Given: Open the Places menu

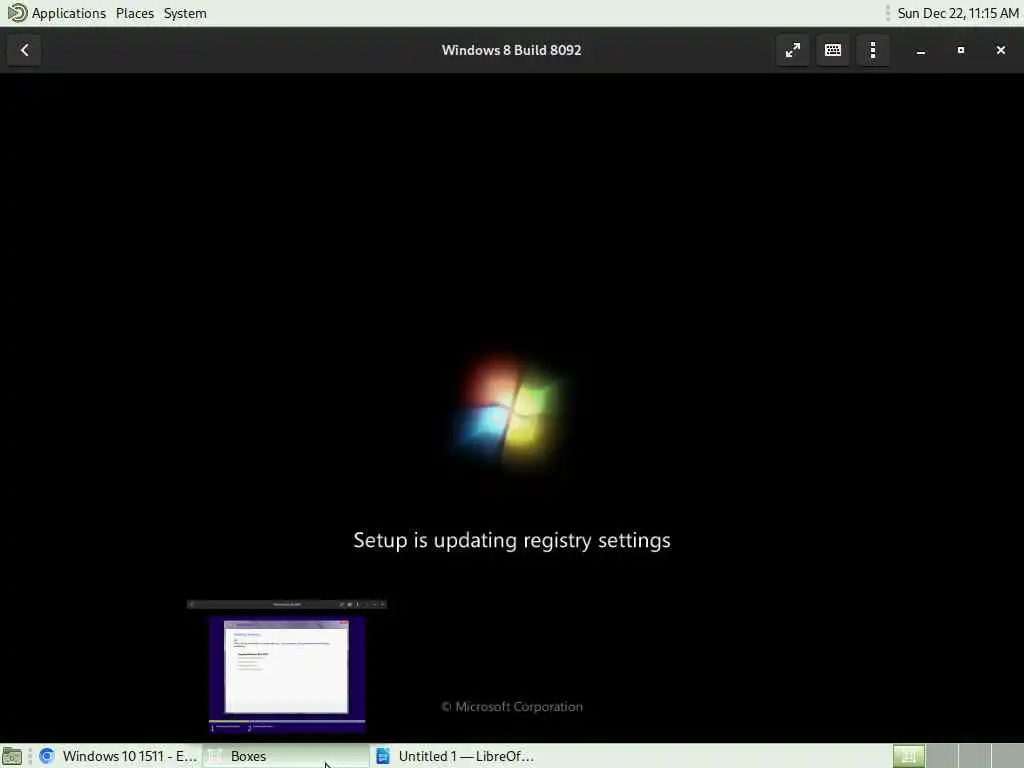Looking at the screenshot, I should coord(135,13).
